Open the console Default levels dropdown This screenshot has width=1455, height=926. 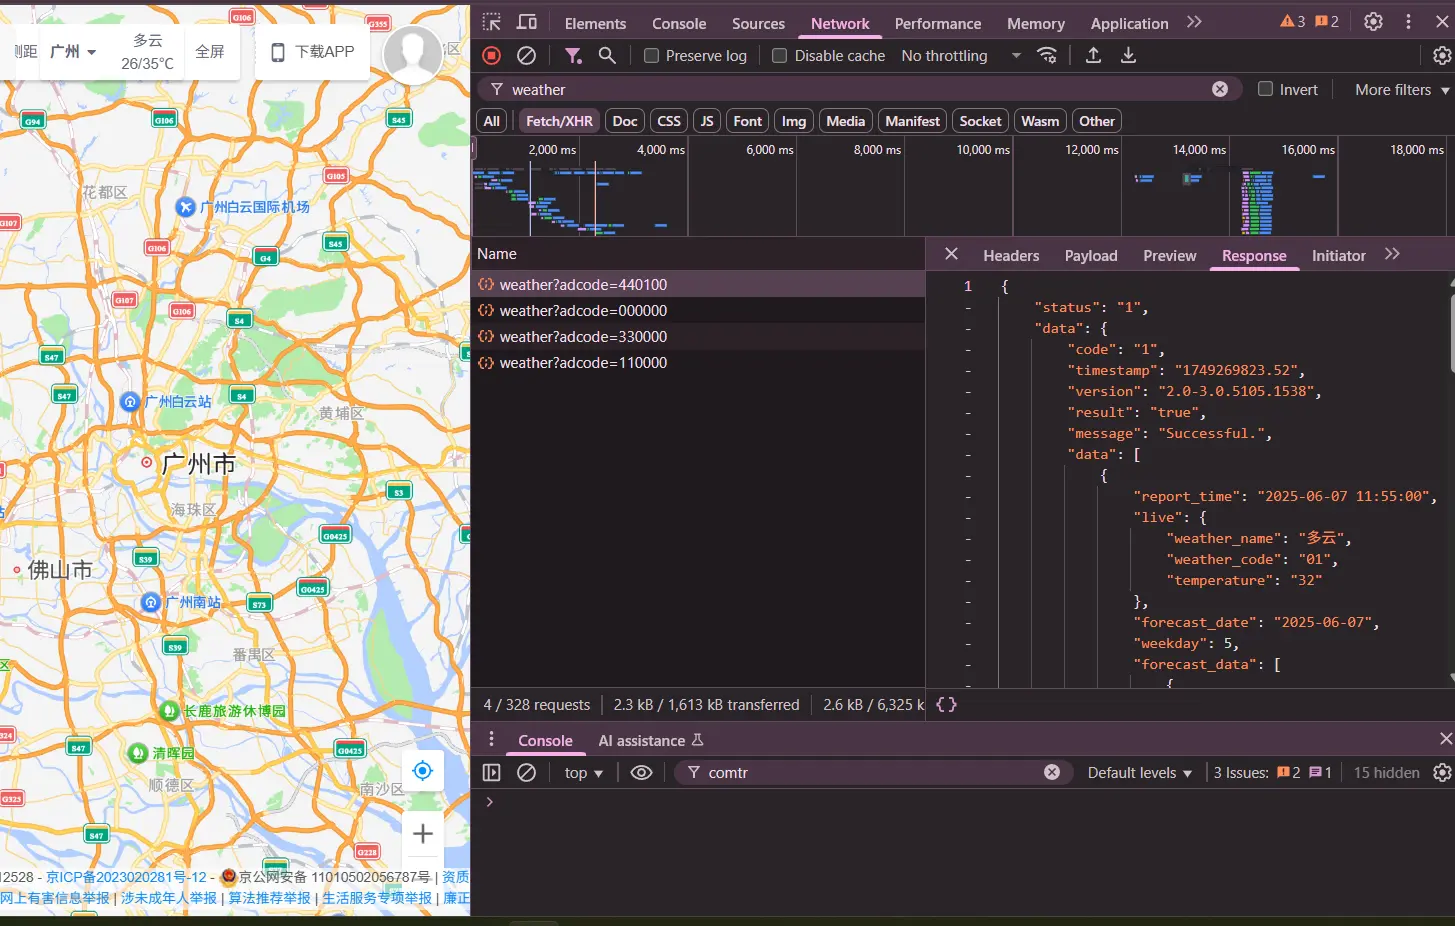[1139, 773]
